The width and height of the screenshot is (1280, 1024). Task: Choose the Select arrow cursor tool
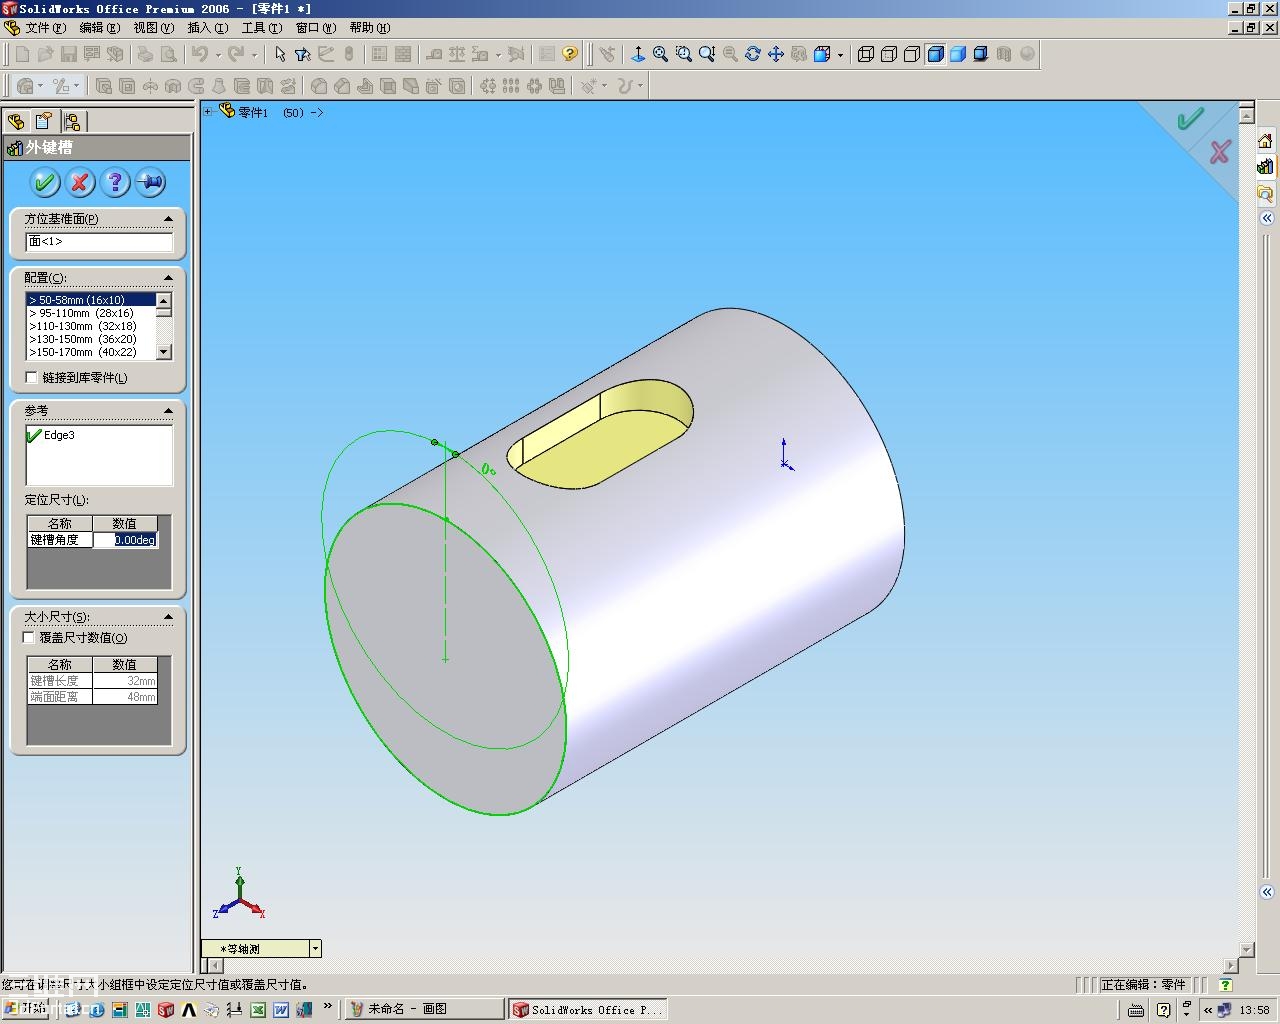point(280,54)
